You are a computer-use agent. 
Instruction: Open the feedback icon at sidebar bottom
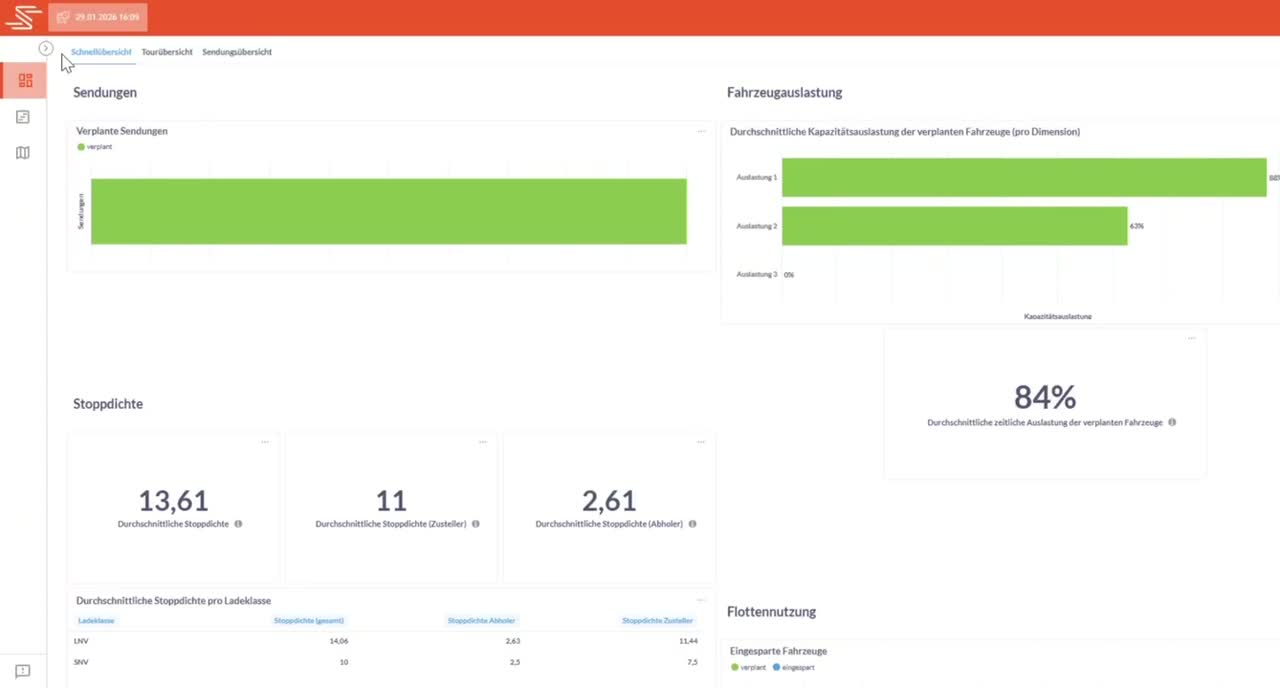[x=23, y=671]
